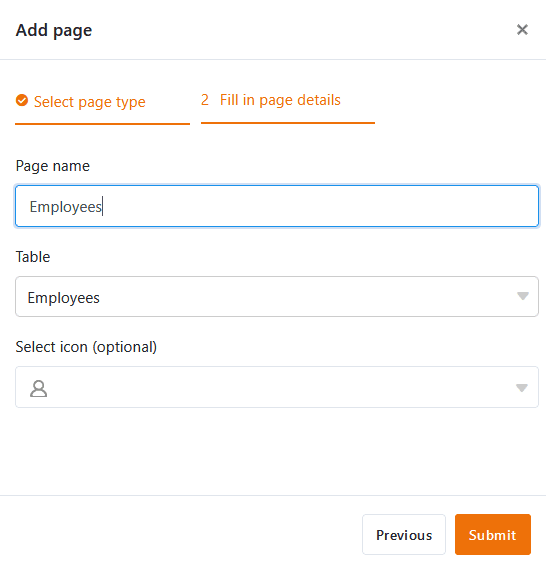Submit the new page form

coord(492,535)
